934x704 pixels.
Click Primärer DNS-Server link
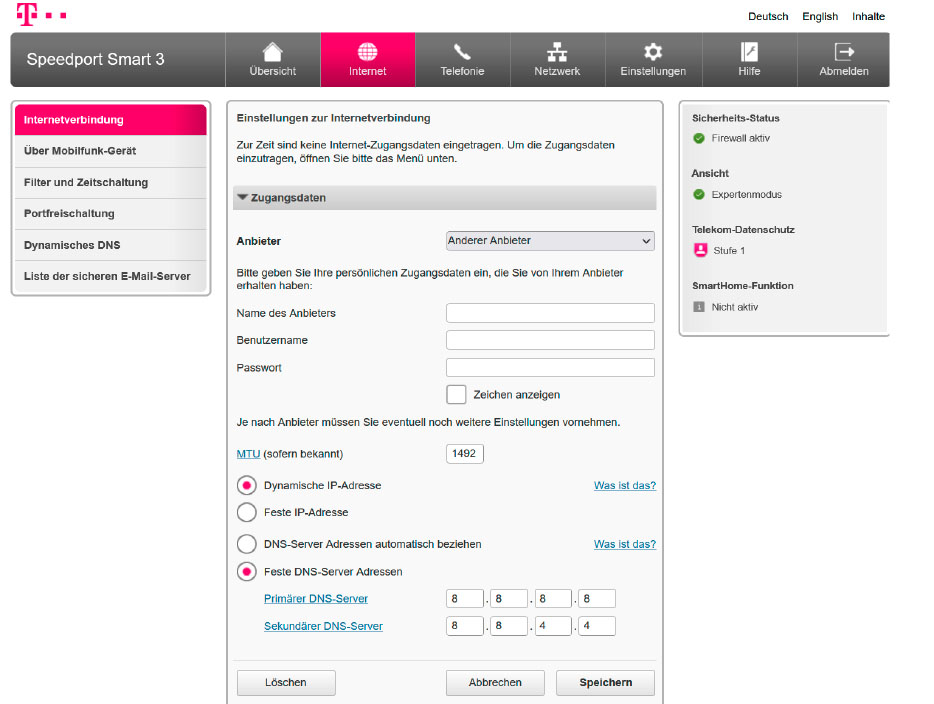click(316, 599)
